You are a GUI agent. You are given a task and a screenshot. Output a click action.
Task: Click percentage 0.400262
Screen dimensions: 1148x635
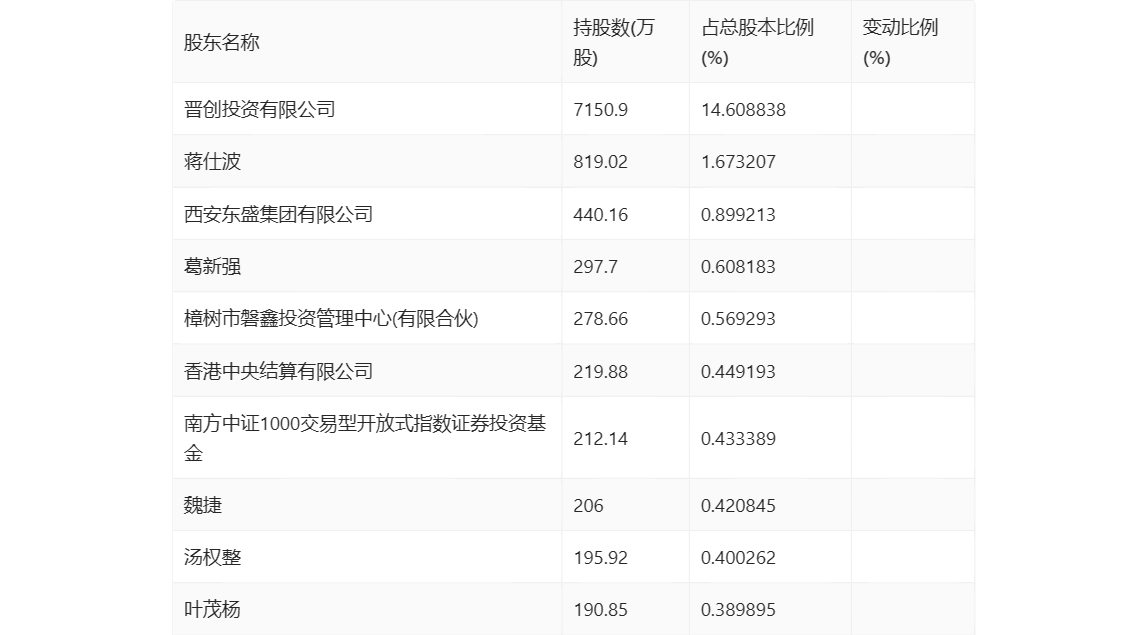click(x=738, y=557)
